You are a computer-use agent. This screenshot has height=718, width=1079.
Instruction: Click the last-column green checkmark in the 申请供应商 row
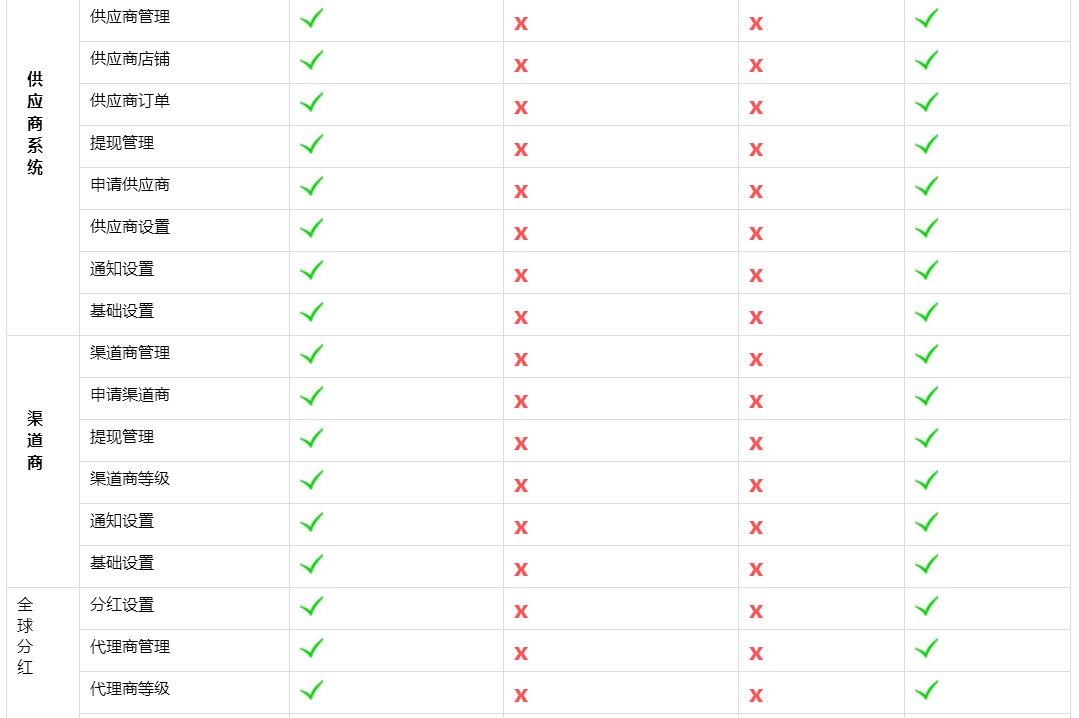click(926, 186)
